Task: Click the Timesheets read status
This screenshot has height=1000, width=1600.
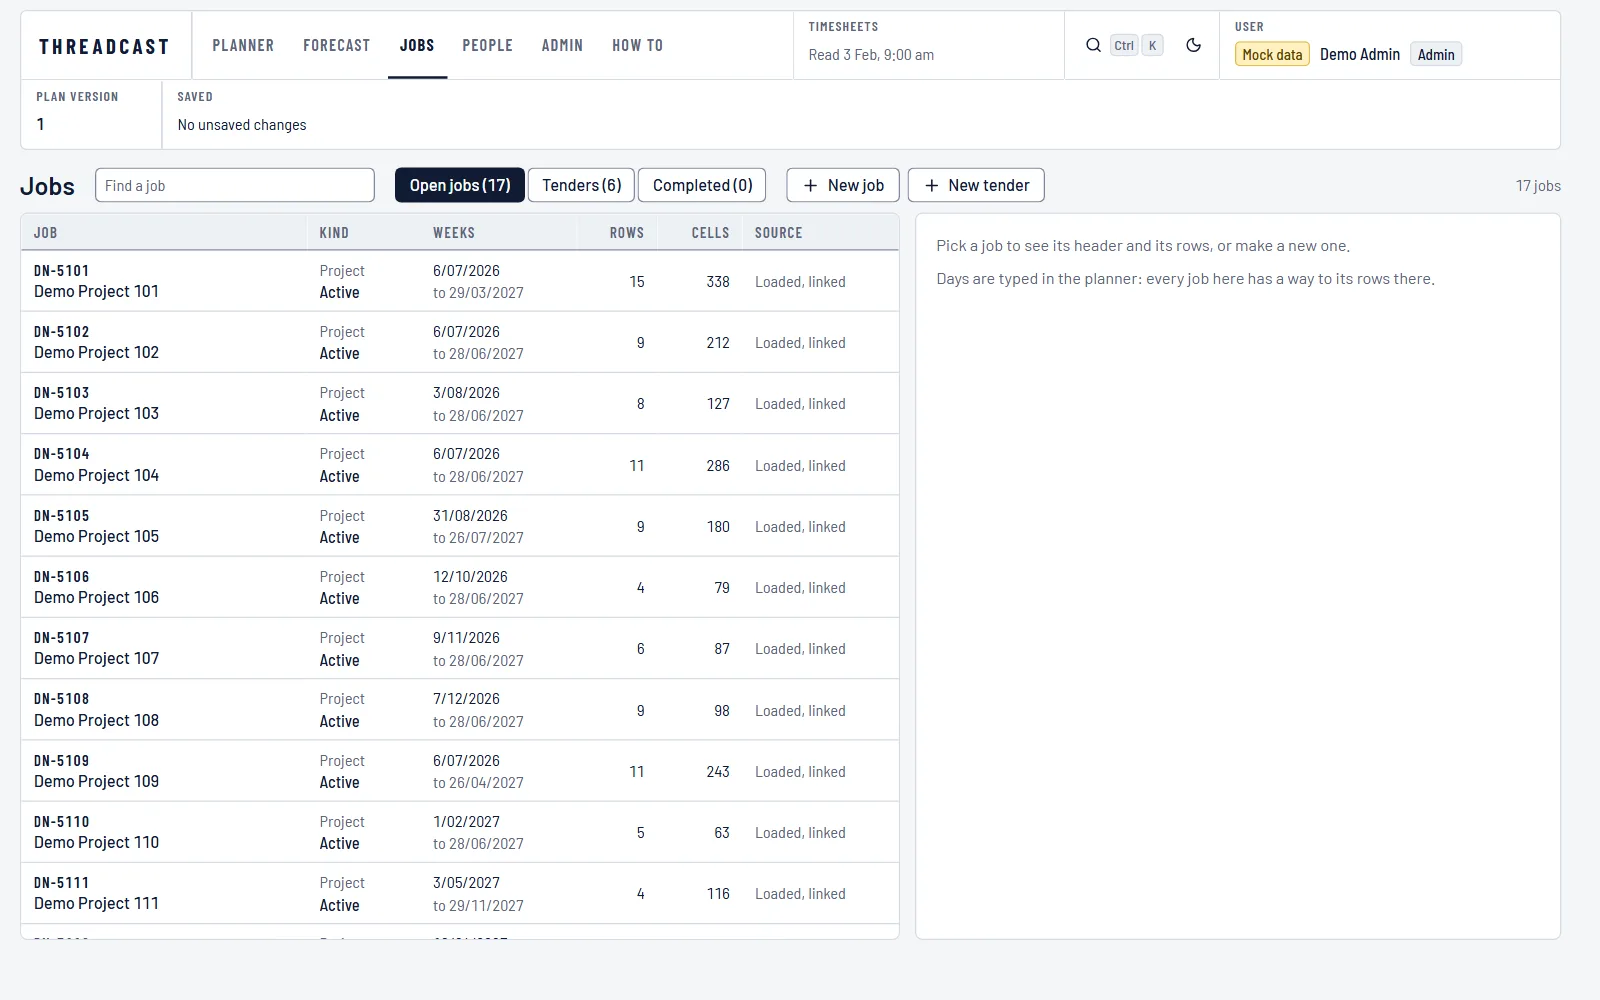Action: [871, 55]
